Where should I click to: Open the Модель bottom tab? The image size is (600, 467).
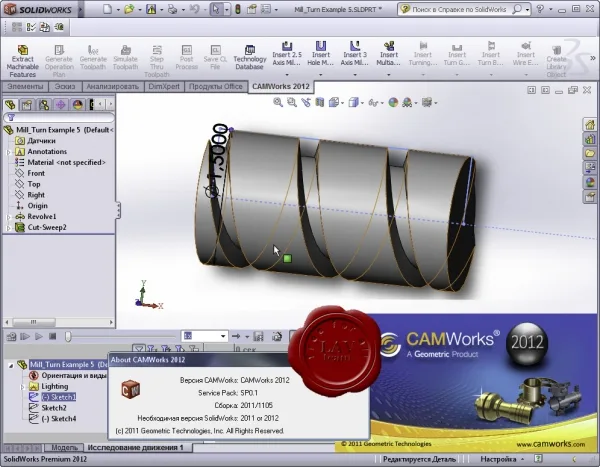coord(64,447)
